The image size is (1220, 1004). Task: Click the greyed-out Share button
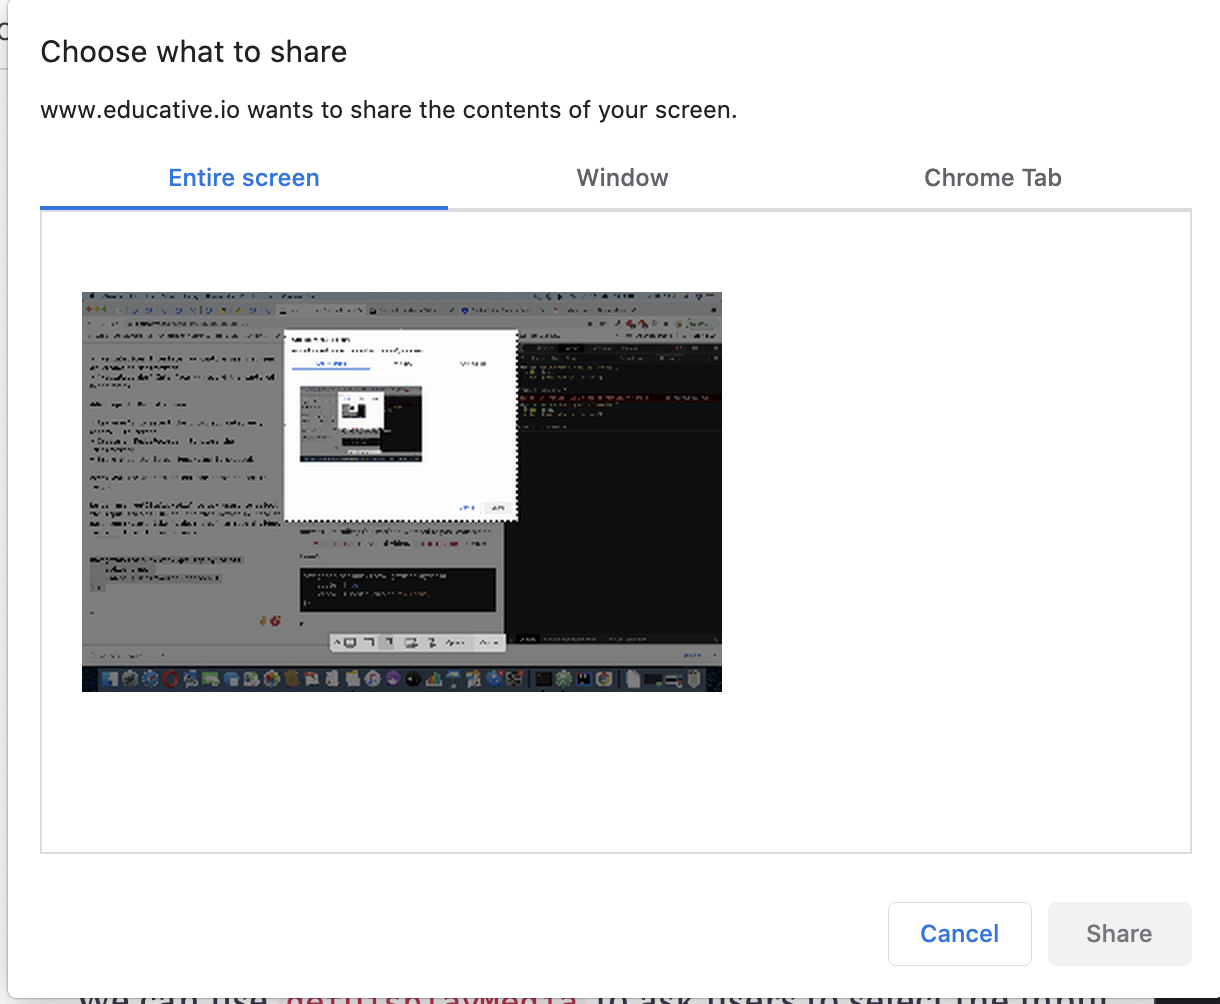pyautogui.click(x=1119, y=933)
